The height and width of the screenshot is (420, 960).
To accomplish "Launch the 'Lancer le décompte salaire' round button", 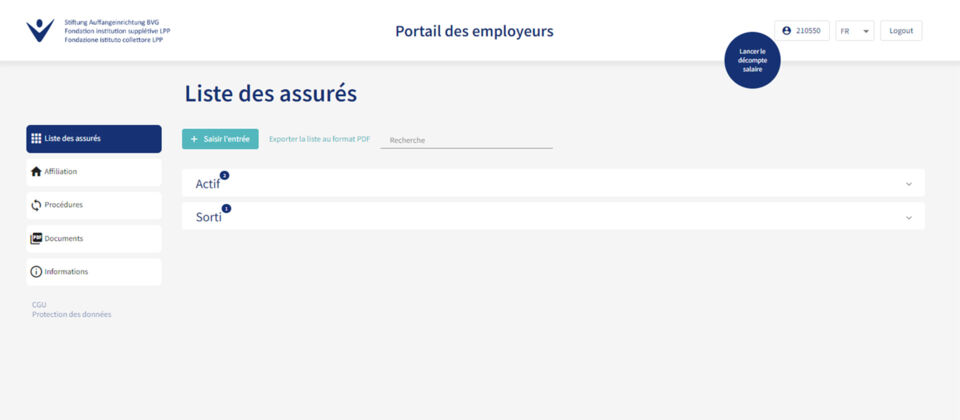I will (x=751, y=60).
